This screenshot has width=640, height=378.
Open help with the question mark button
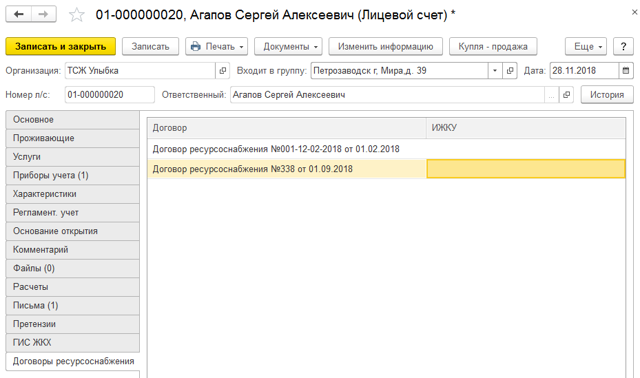(x=623, y=47)
